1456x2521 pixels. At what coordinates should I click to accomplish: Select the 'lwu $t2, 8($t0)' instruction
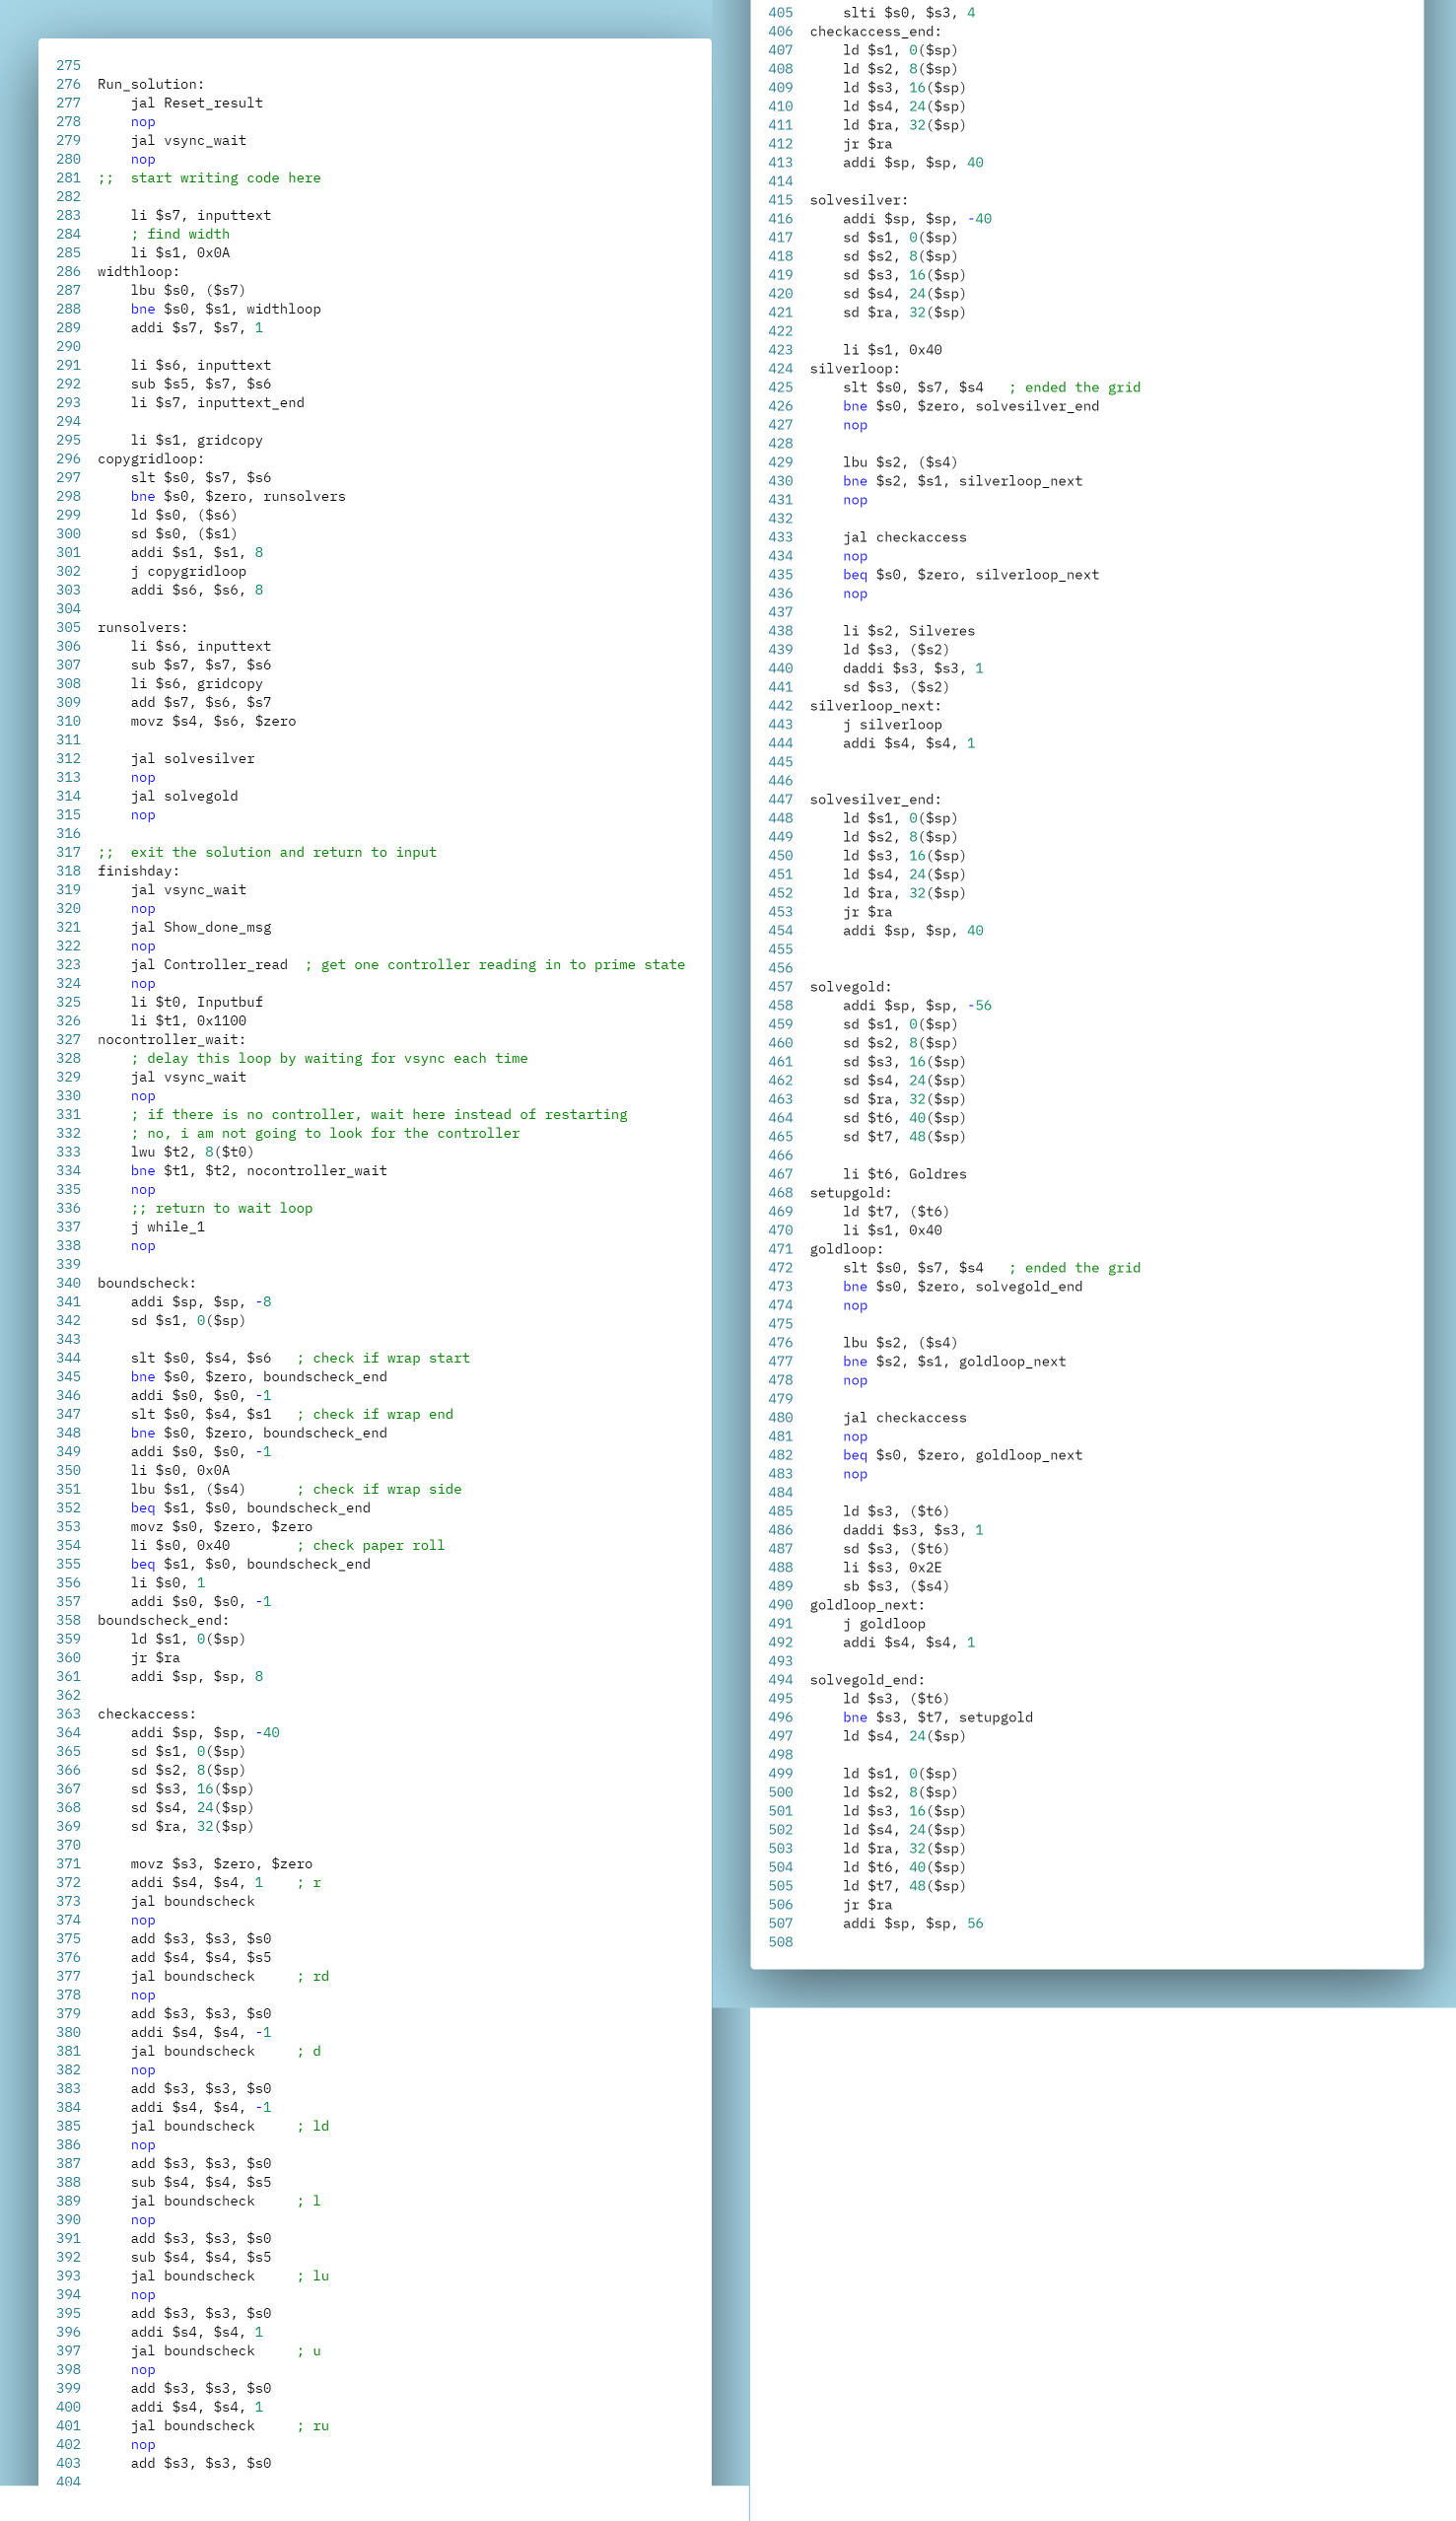(x=192, y=1152)
